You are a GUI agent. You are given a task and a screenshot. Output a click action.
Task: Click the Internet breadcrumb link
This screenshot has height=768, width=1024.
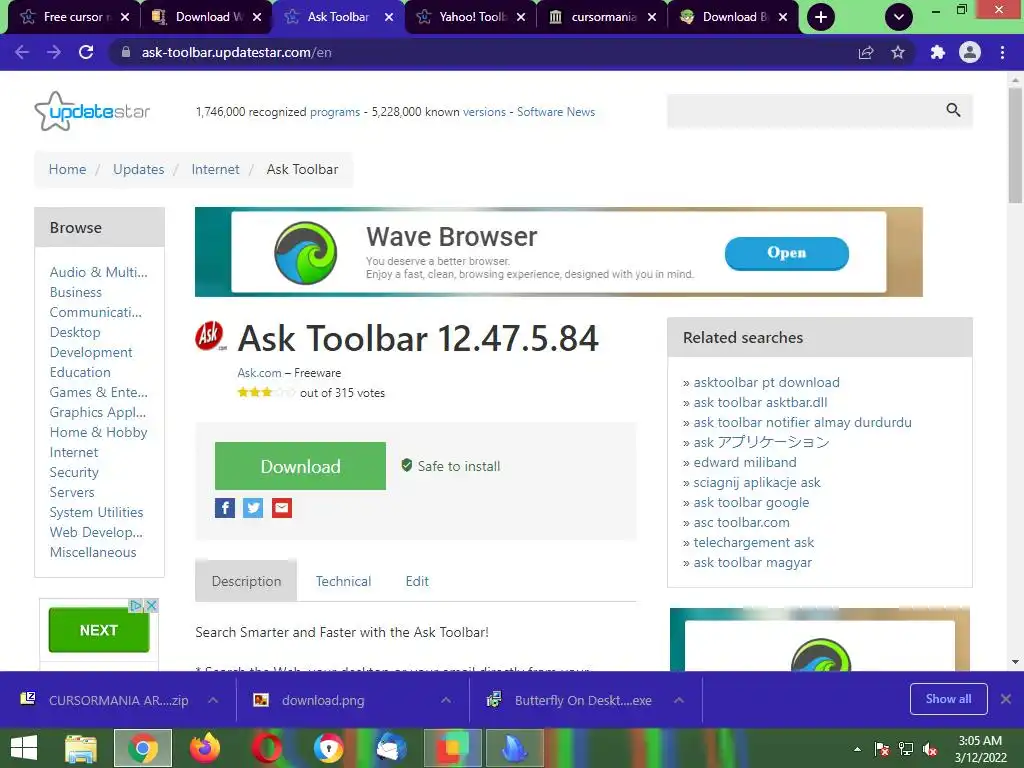[x=216, y=169]
